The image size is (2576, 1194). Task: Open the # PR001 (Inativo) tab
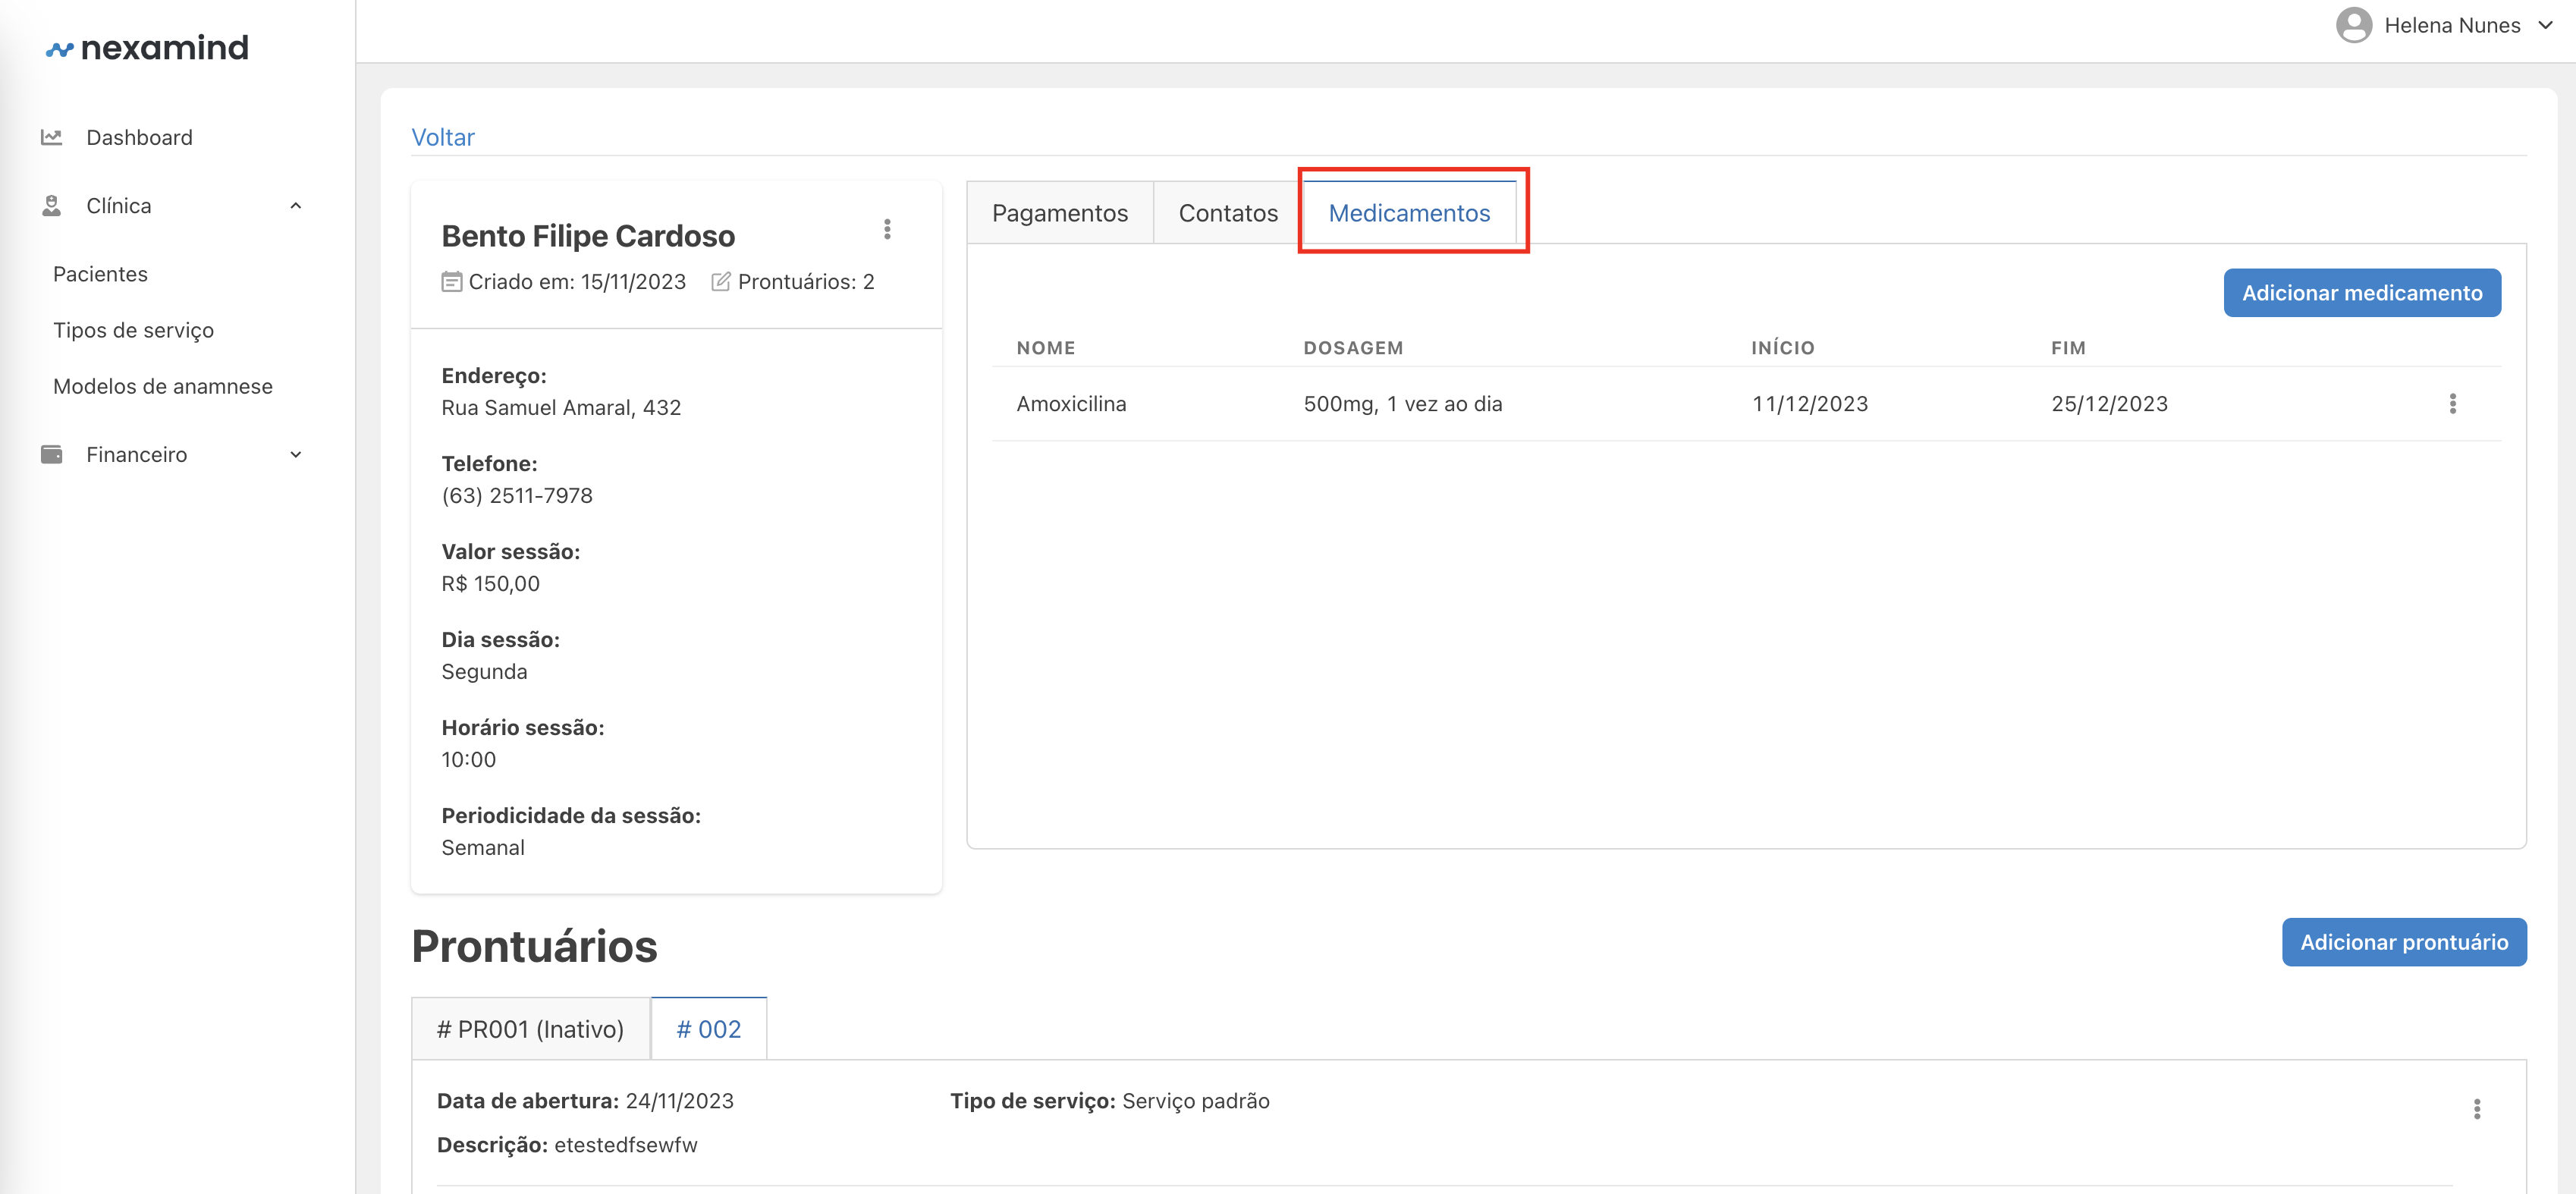(530, 1029)
